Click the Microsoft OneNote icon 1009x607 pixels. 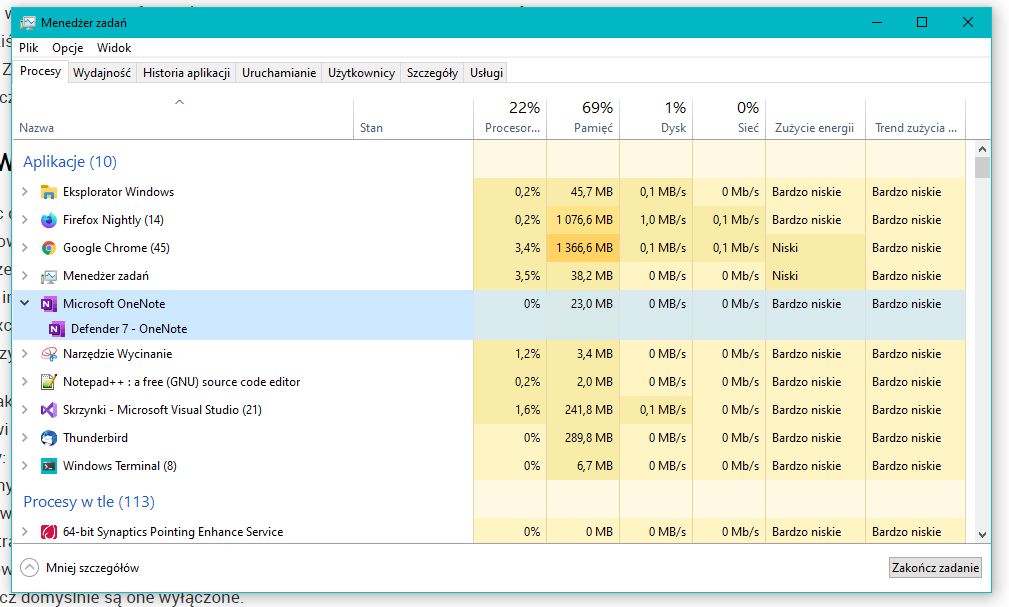[x=48, y=304]
